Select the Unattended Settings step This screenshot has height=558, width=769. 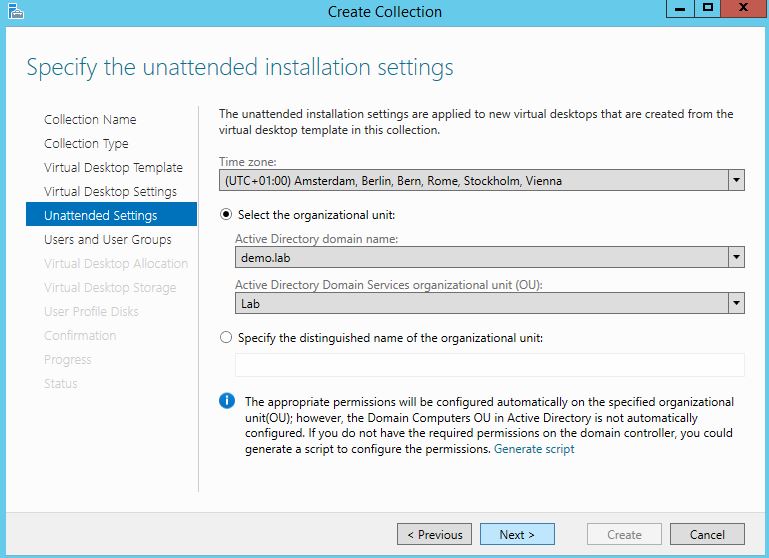100,216
